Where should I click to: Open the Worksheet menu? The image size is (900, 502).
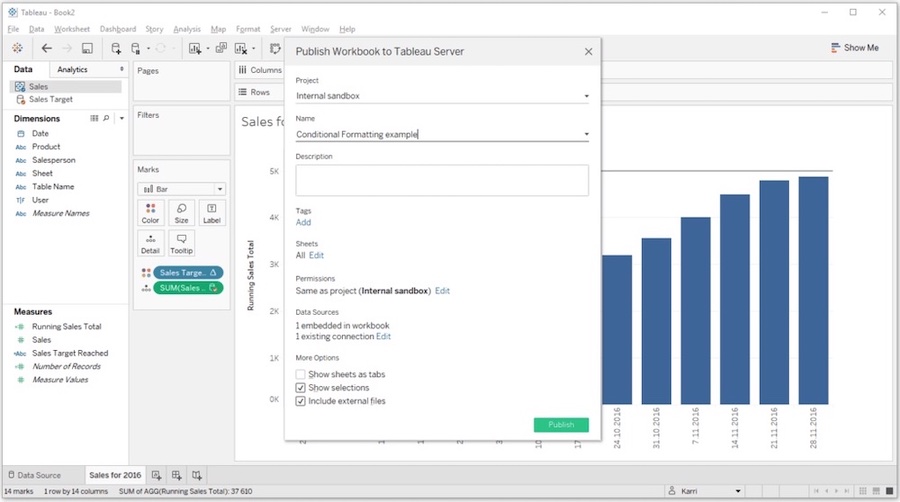pyautogui.click(x=72, y=29)
